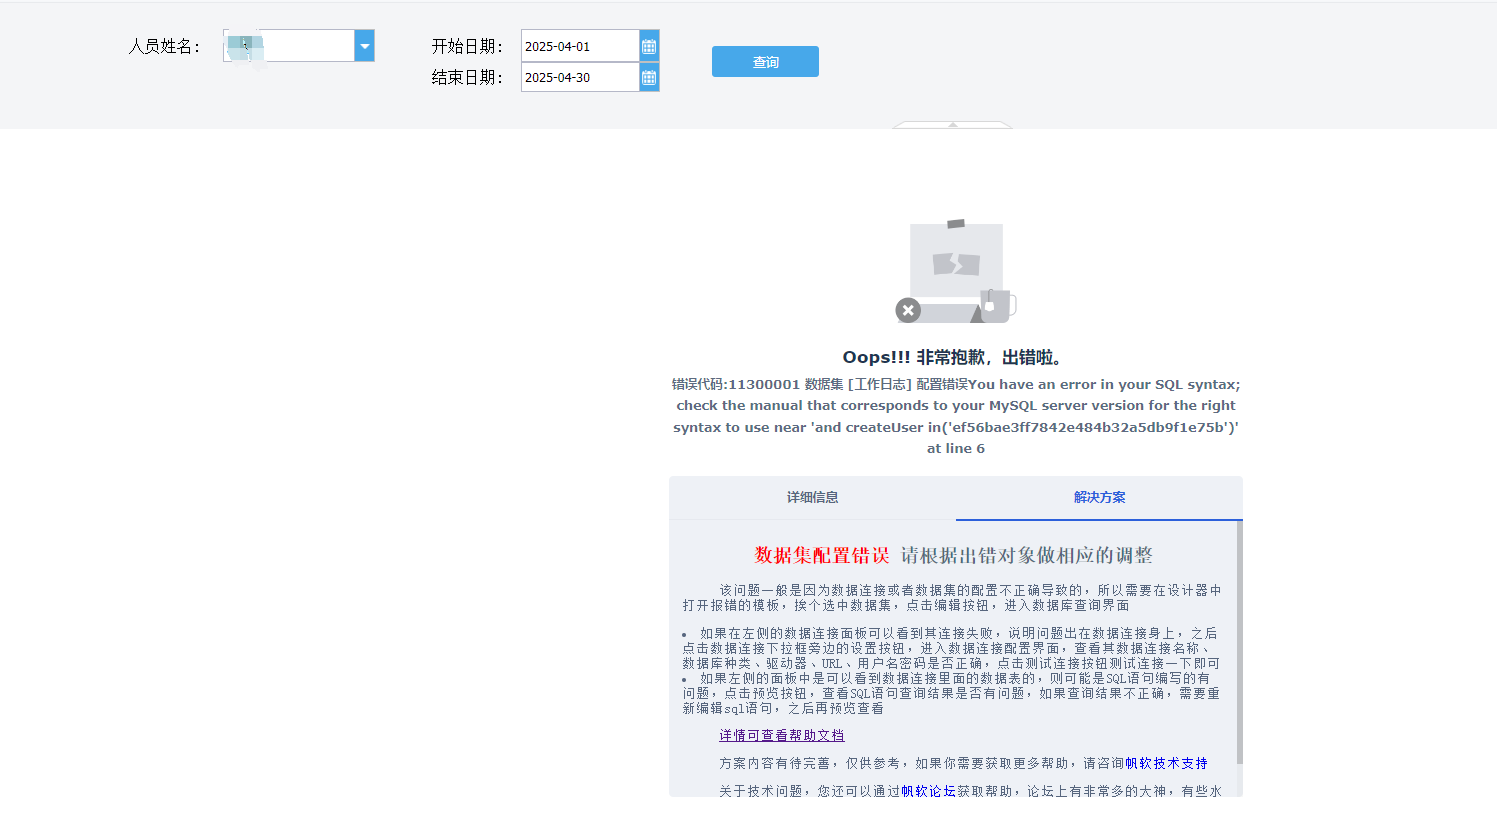The image size is (1497, 817).
Task: Open the 人员姓名 dropdown arrow
Action: point(365,46)
